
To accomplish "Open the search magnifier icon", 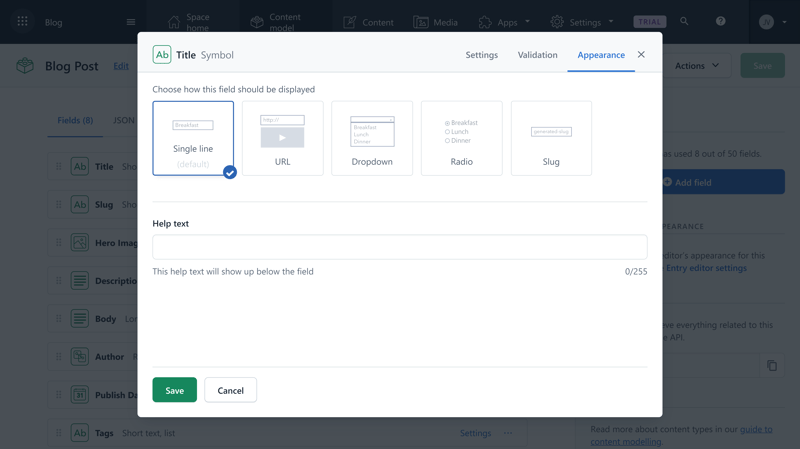I will click(684, 21).
